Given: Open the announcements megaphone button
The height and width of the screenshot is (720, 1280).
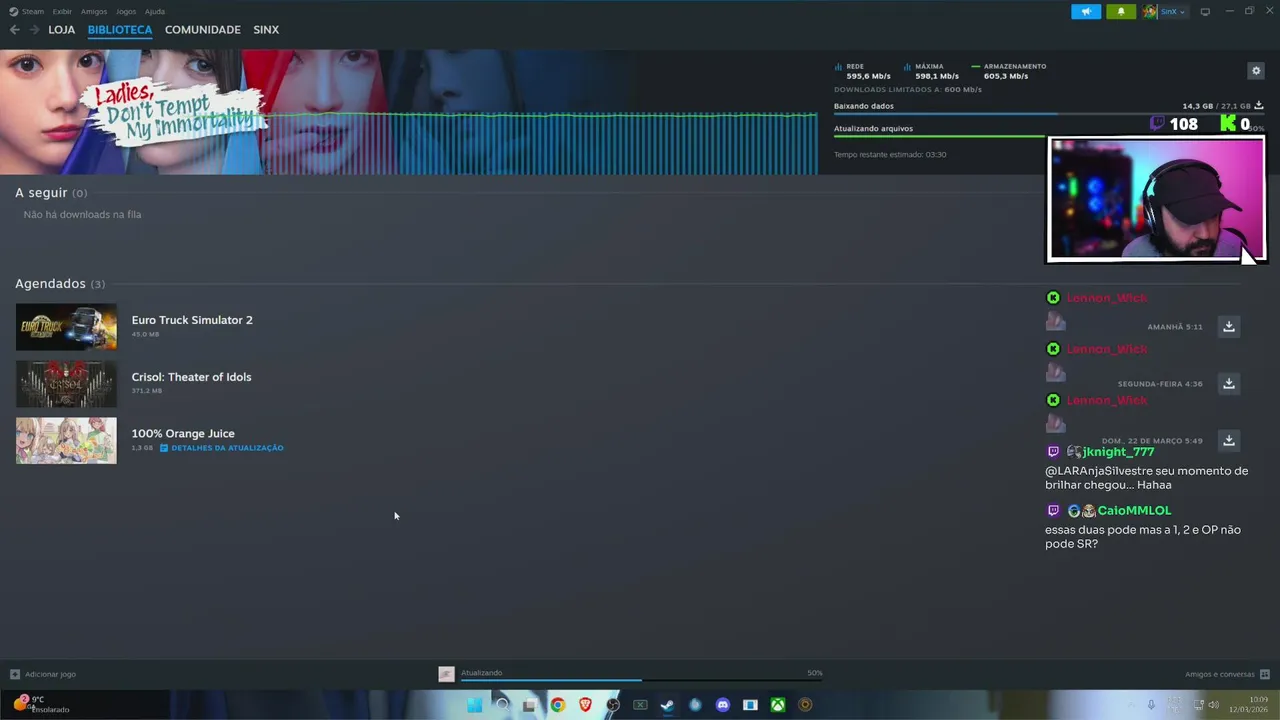Looking at the screenshot, I should pyautogui.click(x=1086, y=12).
